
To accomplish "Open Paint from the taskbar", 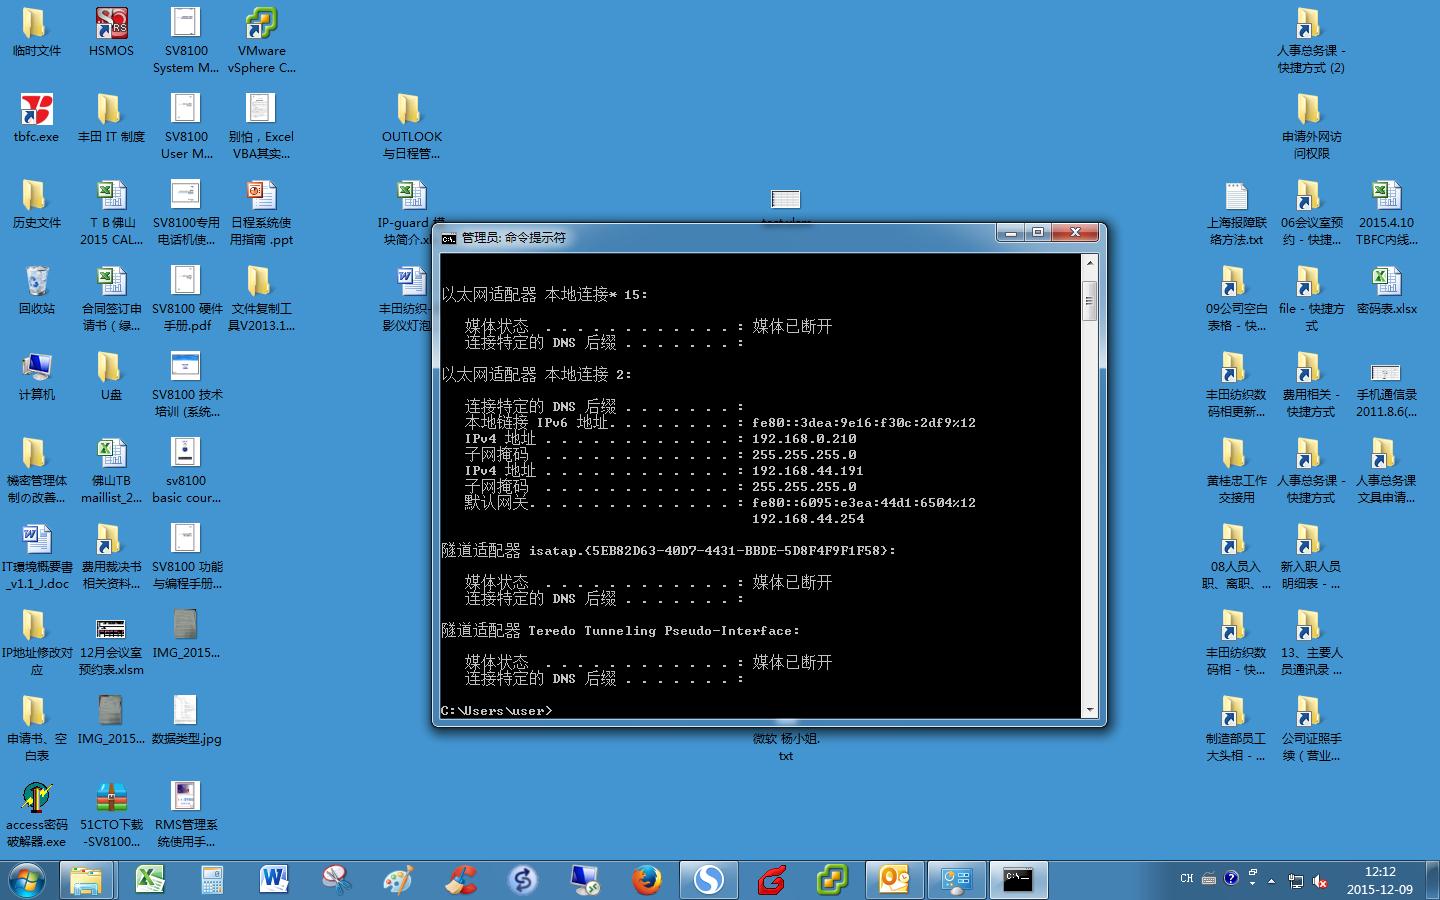I will [x=398, y=880].
